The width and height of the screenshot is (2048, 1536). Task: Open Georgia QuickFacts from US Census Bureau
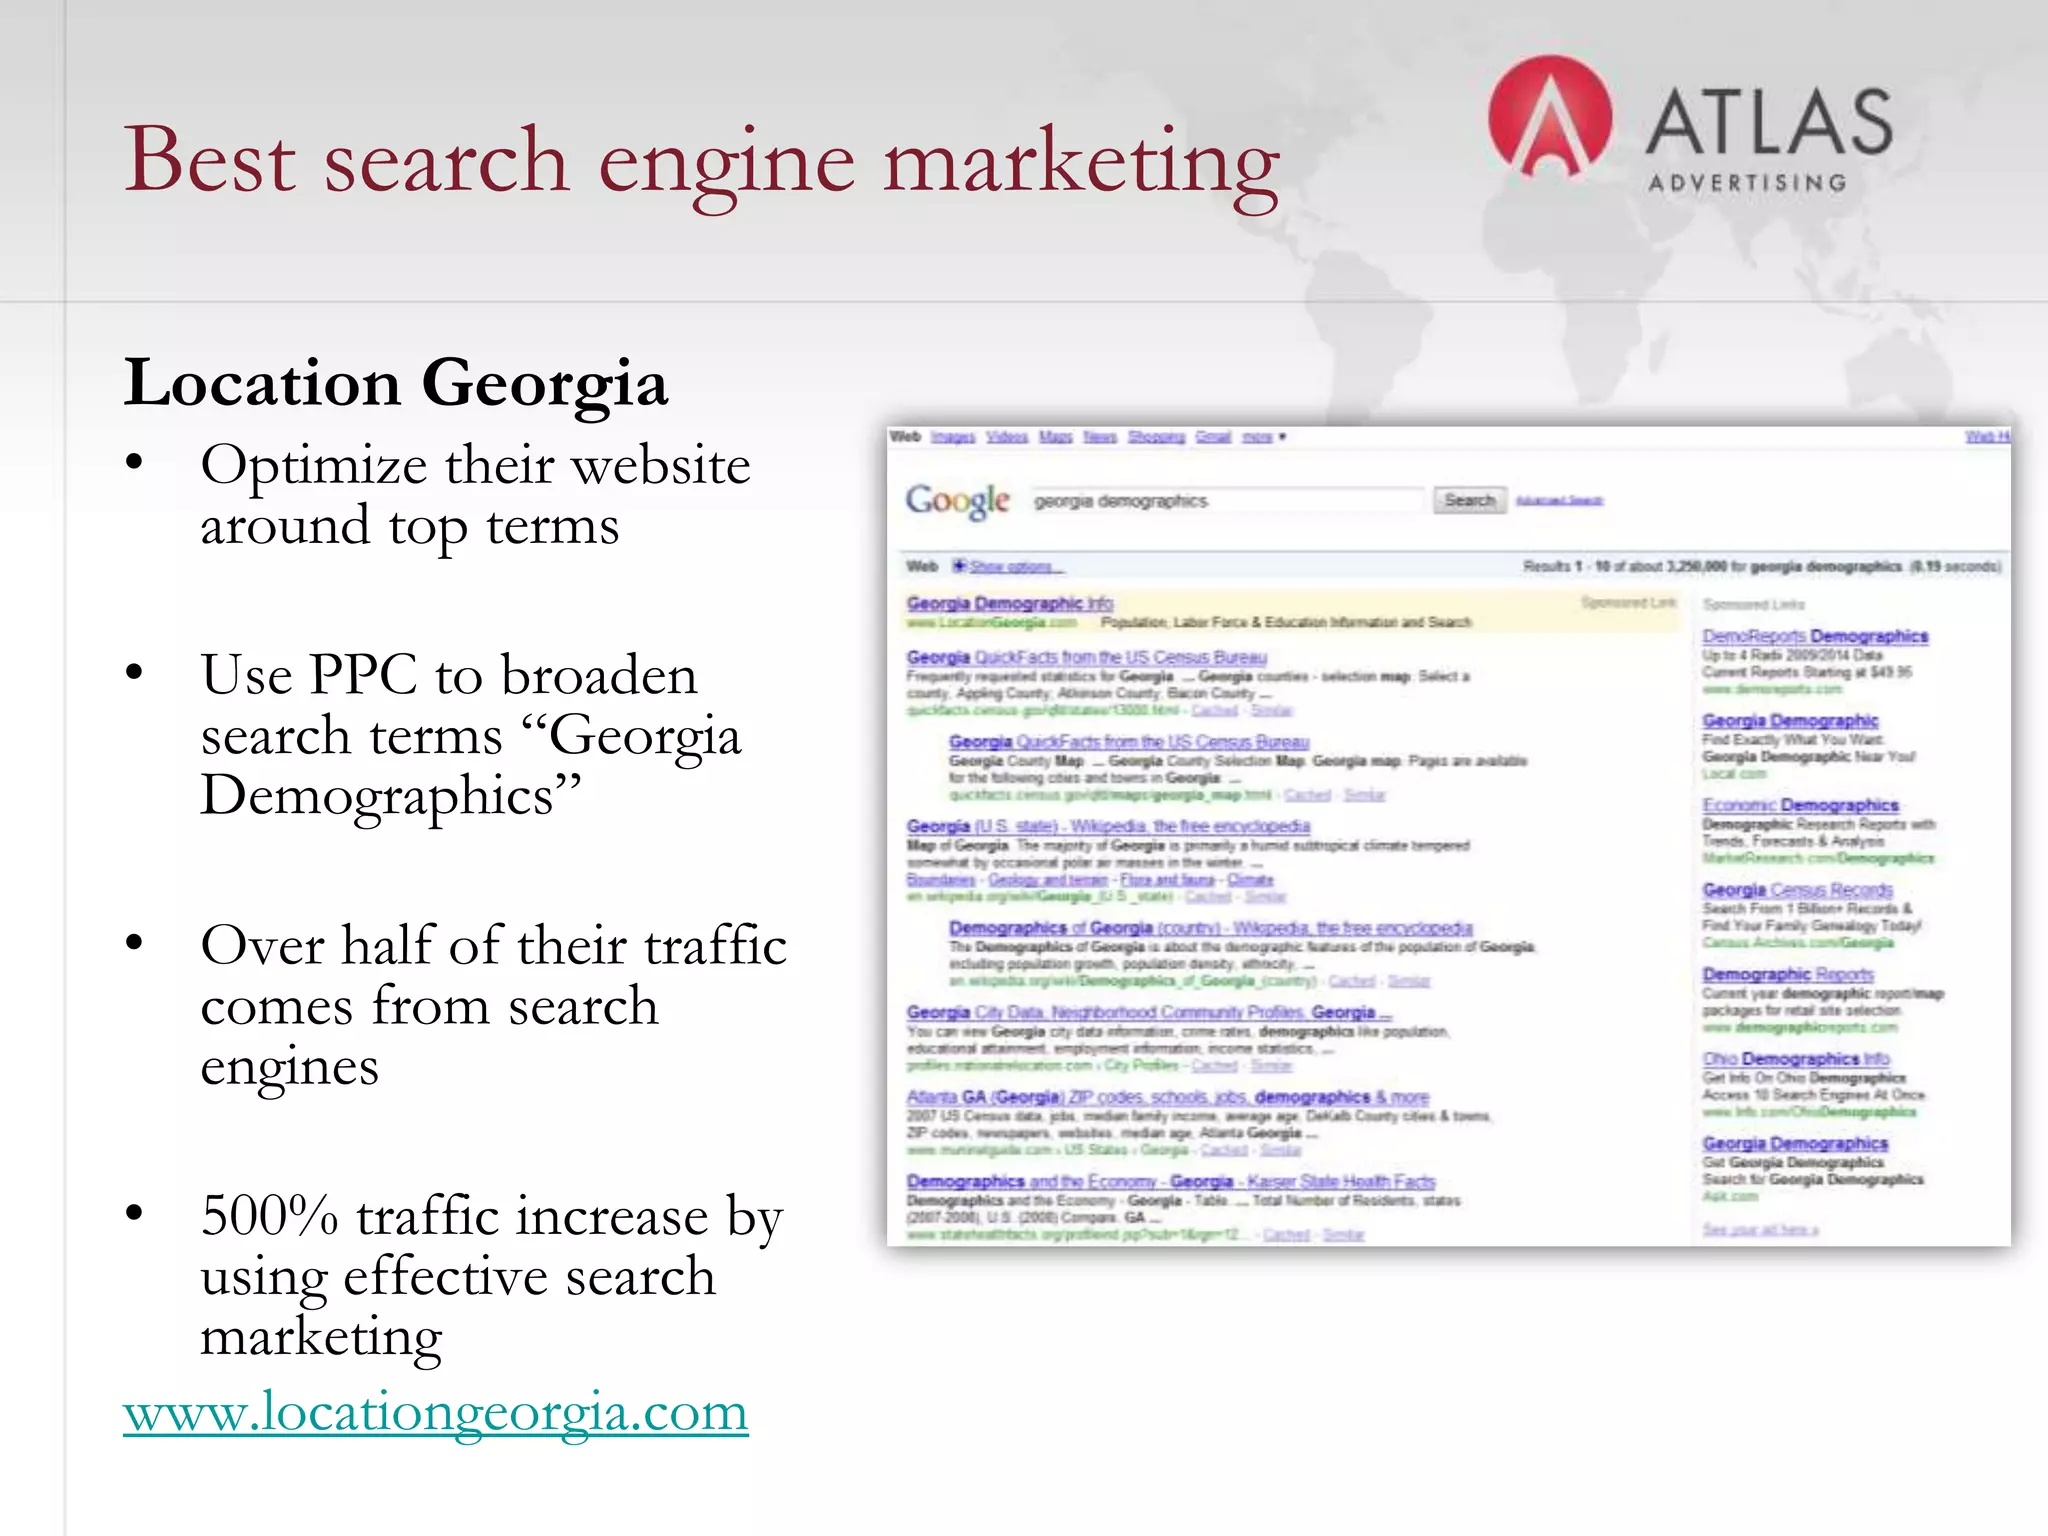pyautogui.click(x=1086, y=657)
